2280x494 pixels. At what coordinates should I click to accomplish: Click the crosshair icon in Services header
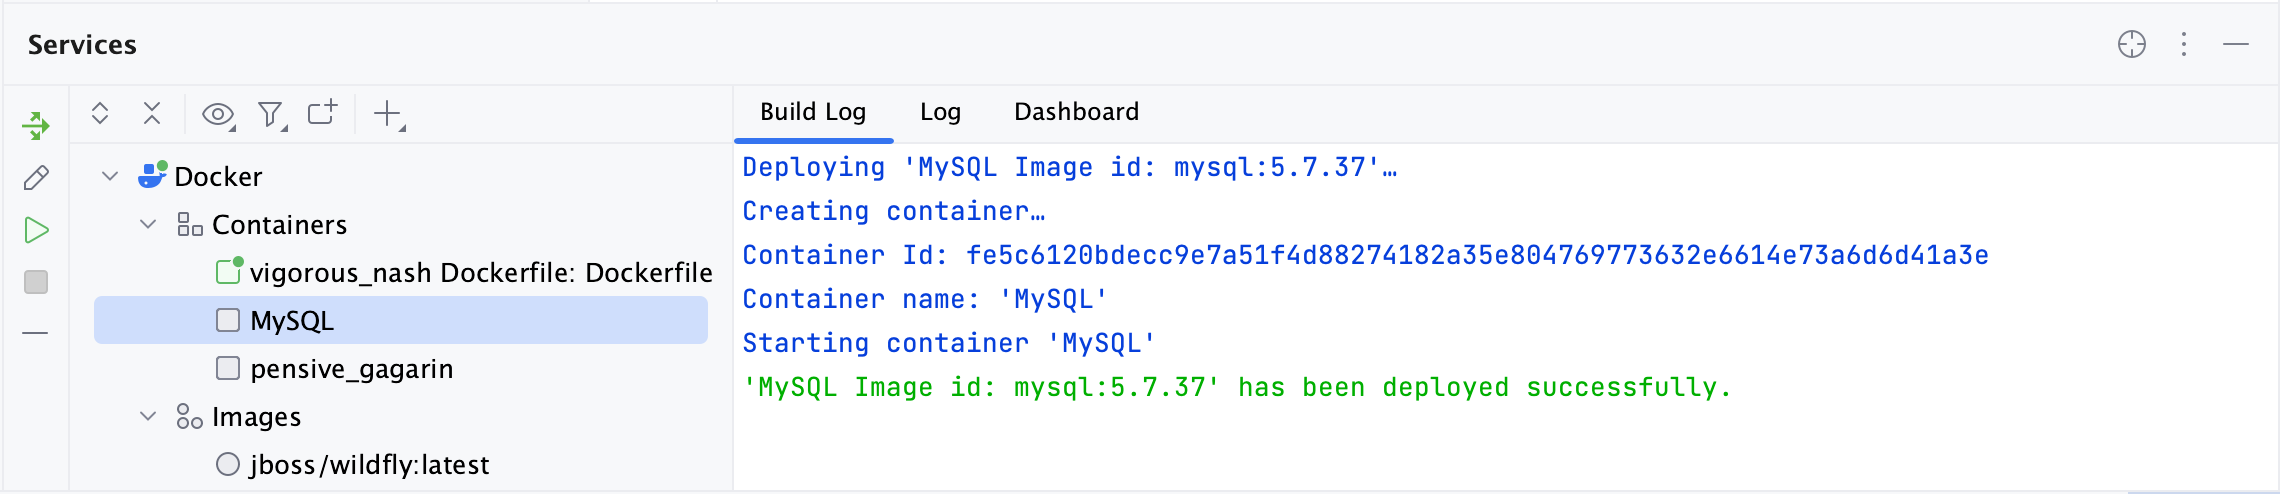click(x=2132, y=44)
